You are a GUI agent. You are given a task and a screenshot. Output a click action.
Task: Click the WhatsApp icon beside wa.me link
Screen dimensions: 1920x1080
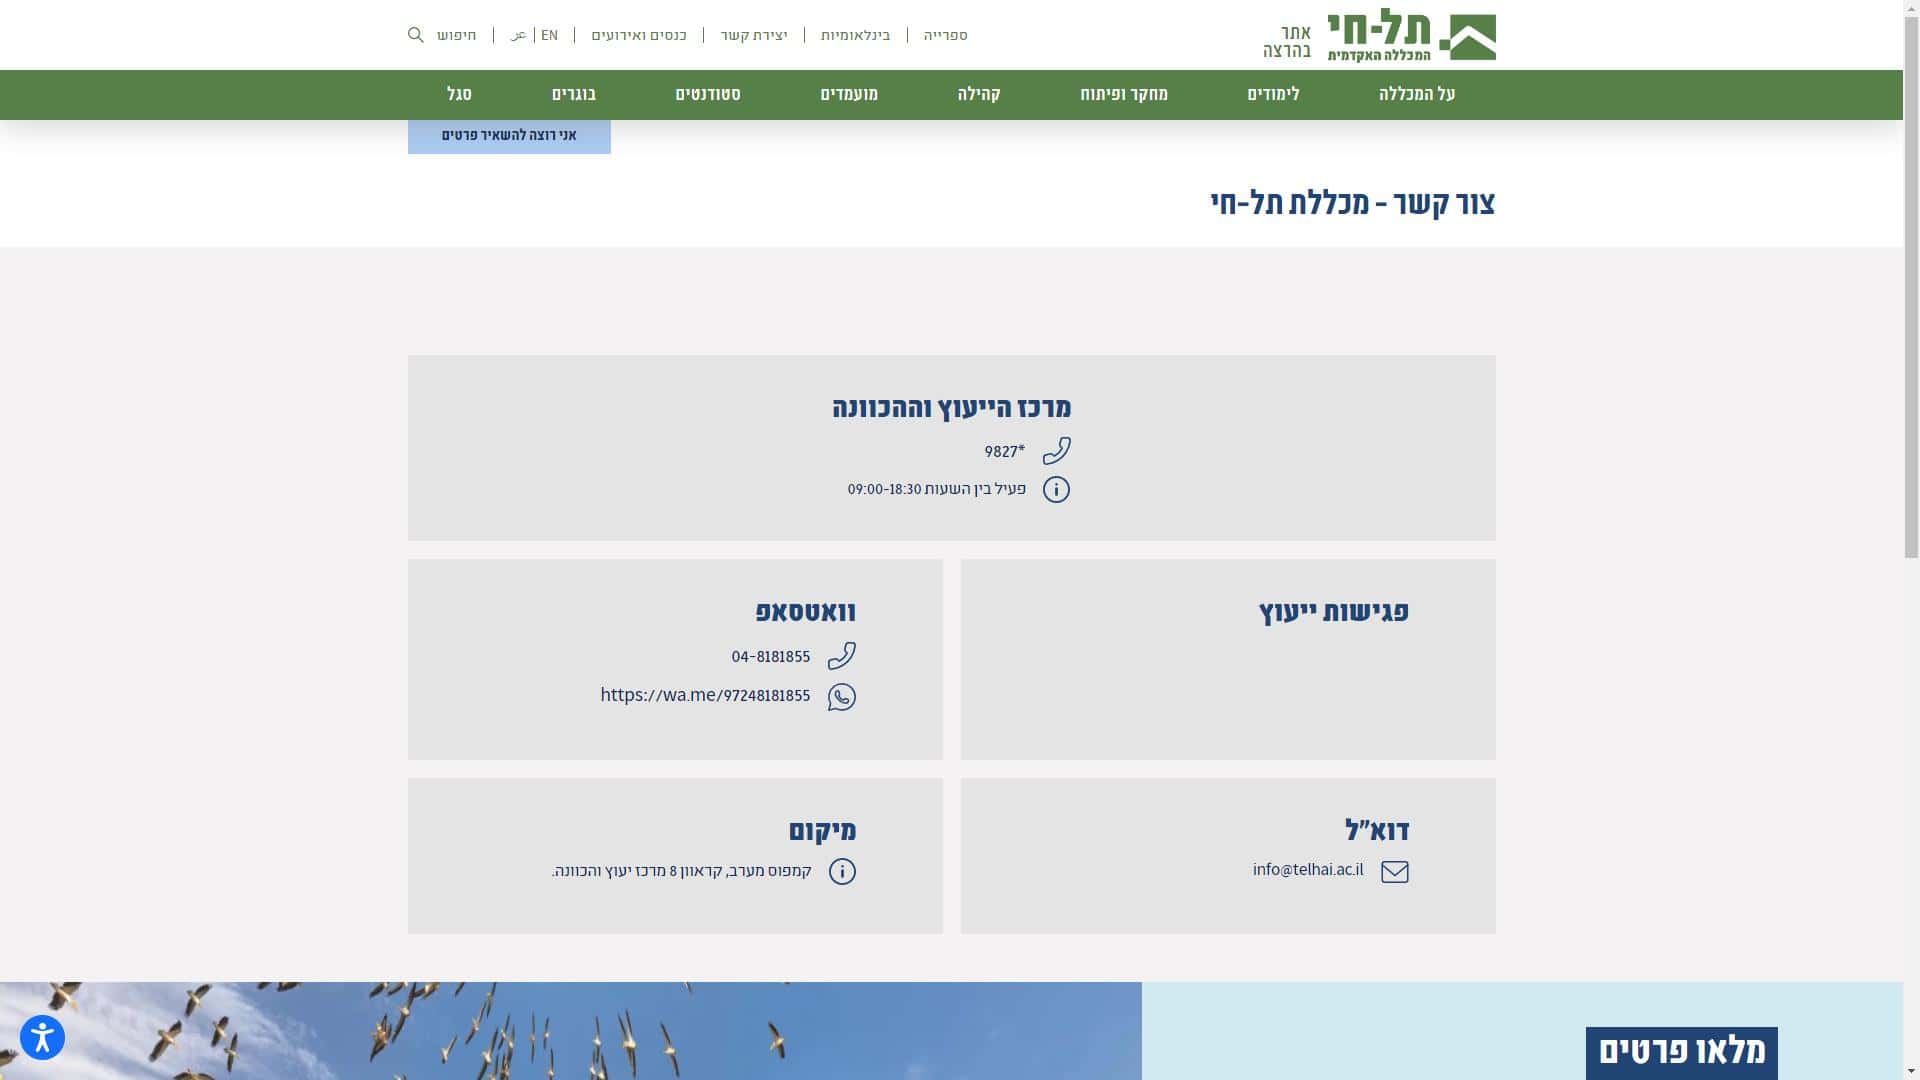pyautogui.click(x=841, y=696)
